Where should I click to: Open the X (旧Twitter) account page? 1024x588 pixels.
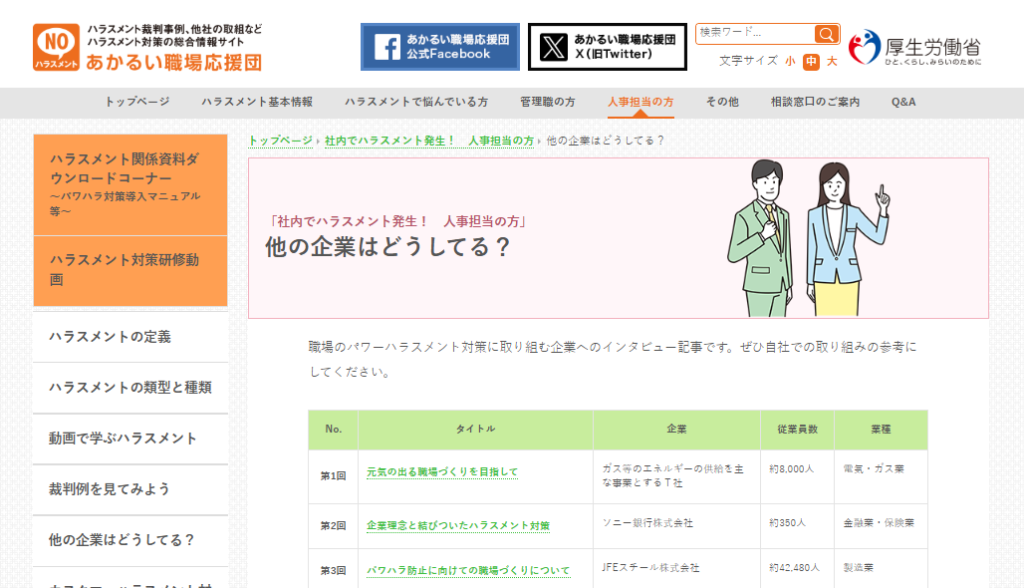(x=607, y=45)
